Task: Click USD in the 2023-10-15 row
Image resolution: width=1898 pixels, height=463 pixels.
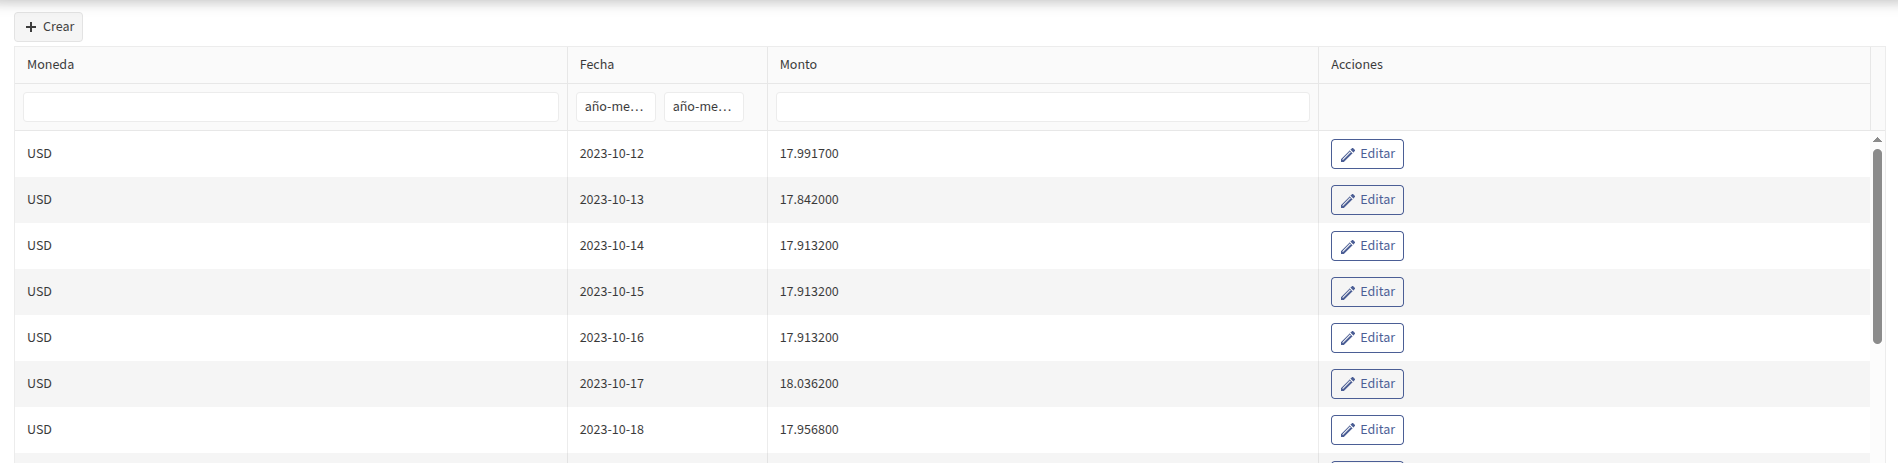Action: tap(39, 292)
